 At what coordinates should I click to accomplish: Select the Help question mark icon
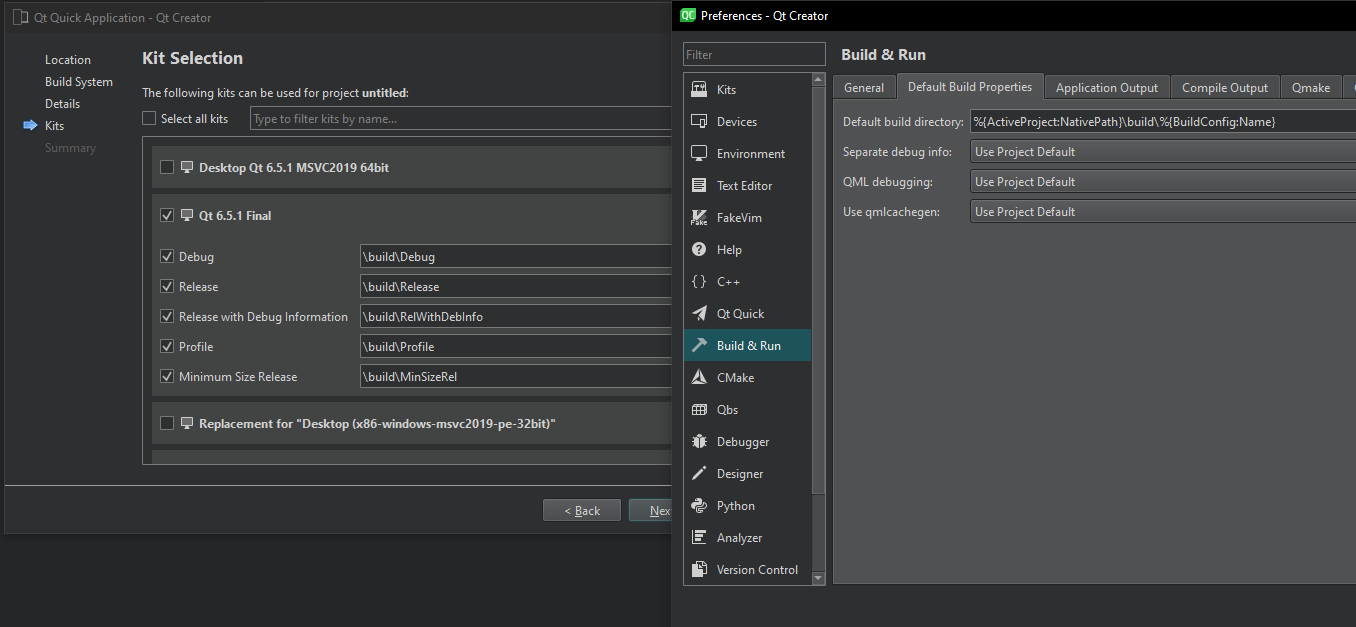pos(699,249)
